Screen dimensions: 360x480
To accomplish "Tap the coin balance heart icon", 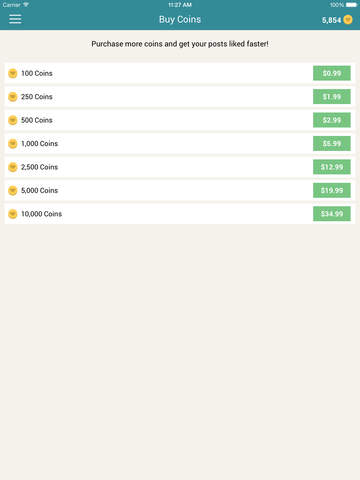I will (x=348, y=20).
